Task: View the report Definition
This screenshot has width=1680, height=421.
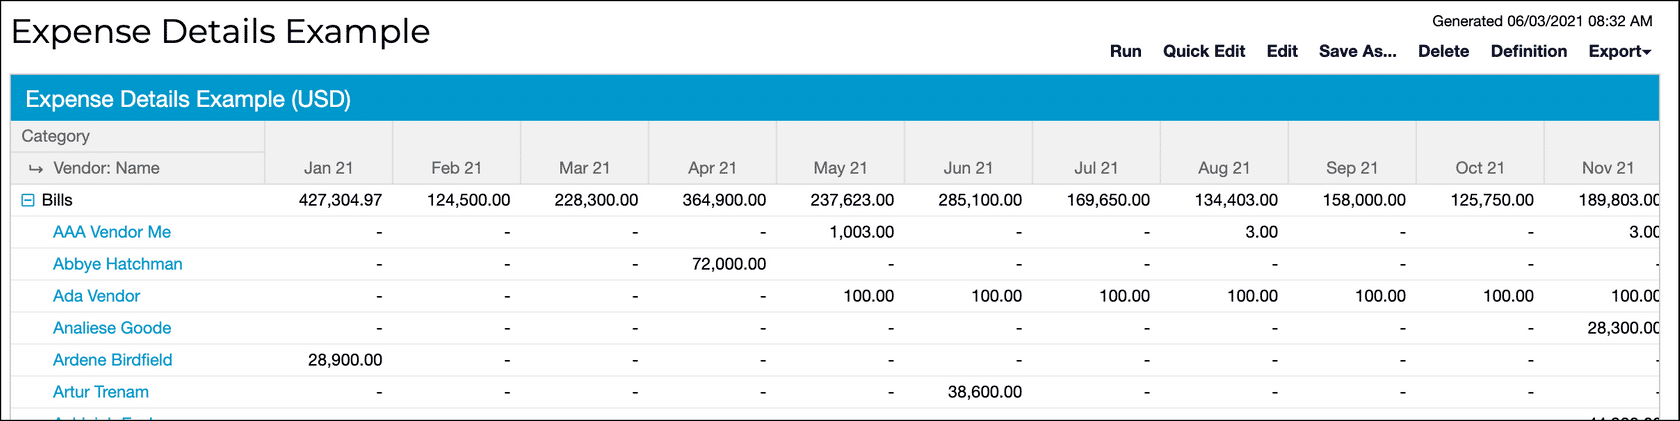Action: (1529, 51)
